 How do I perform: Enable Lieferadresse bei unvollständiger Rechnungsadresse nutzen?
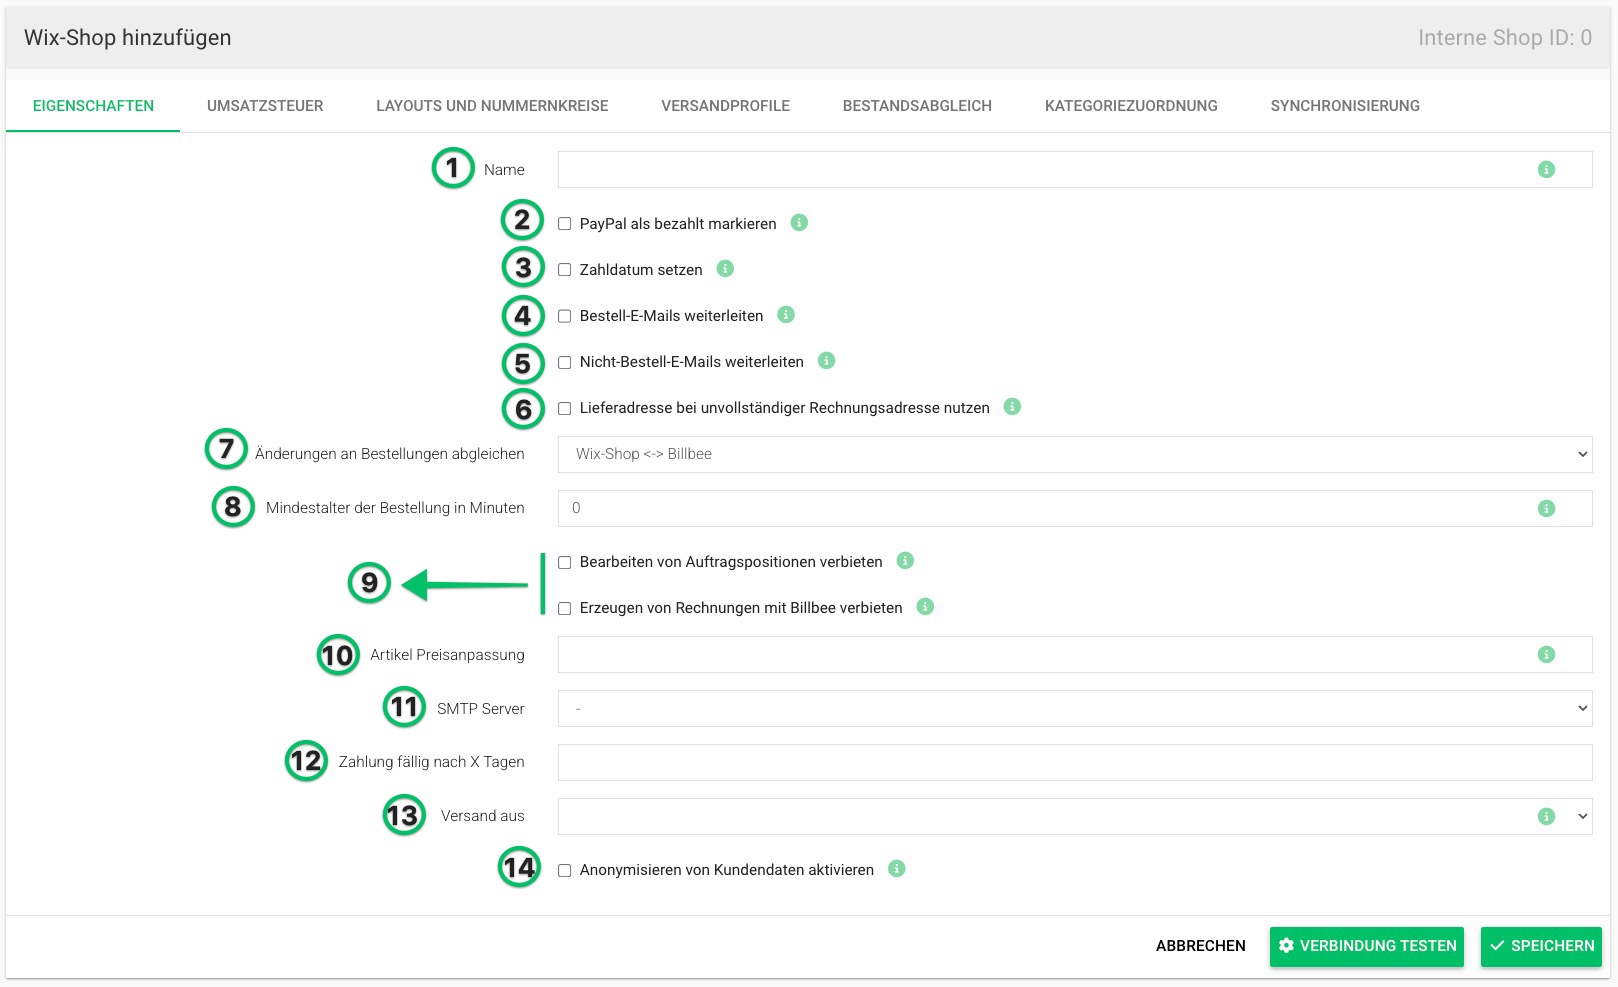pos(565,408)
